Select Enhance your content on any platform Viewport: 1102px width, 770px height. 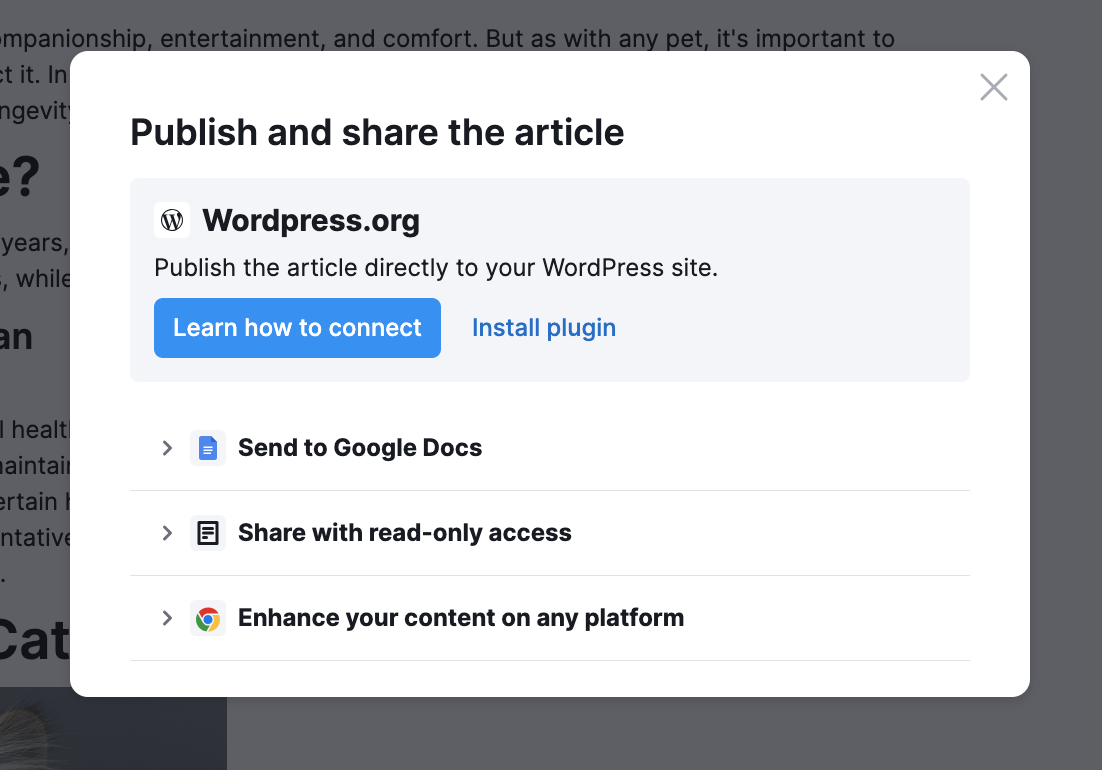pos(460,618)
